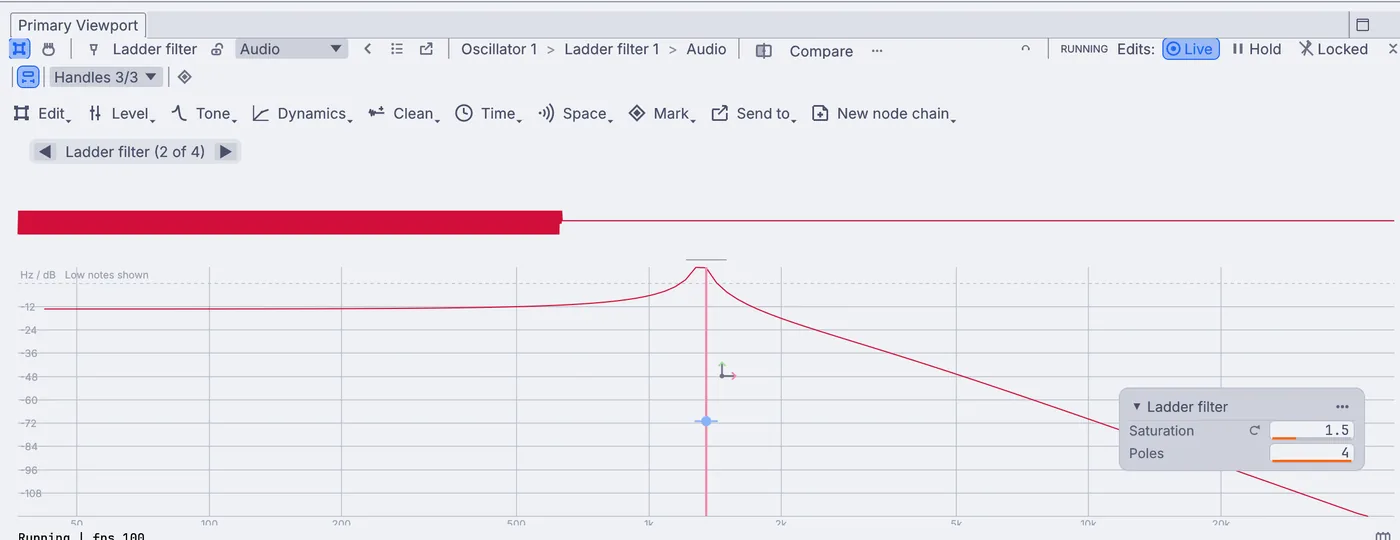Open the Mark dropdown menu
The height and width of the screenshot is (540, 1400).
click(x=662, y=114)
